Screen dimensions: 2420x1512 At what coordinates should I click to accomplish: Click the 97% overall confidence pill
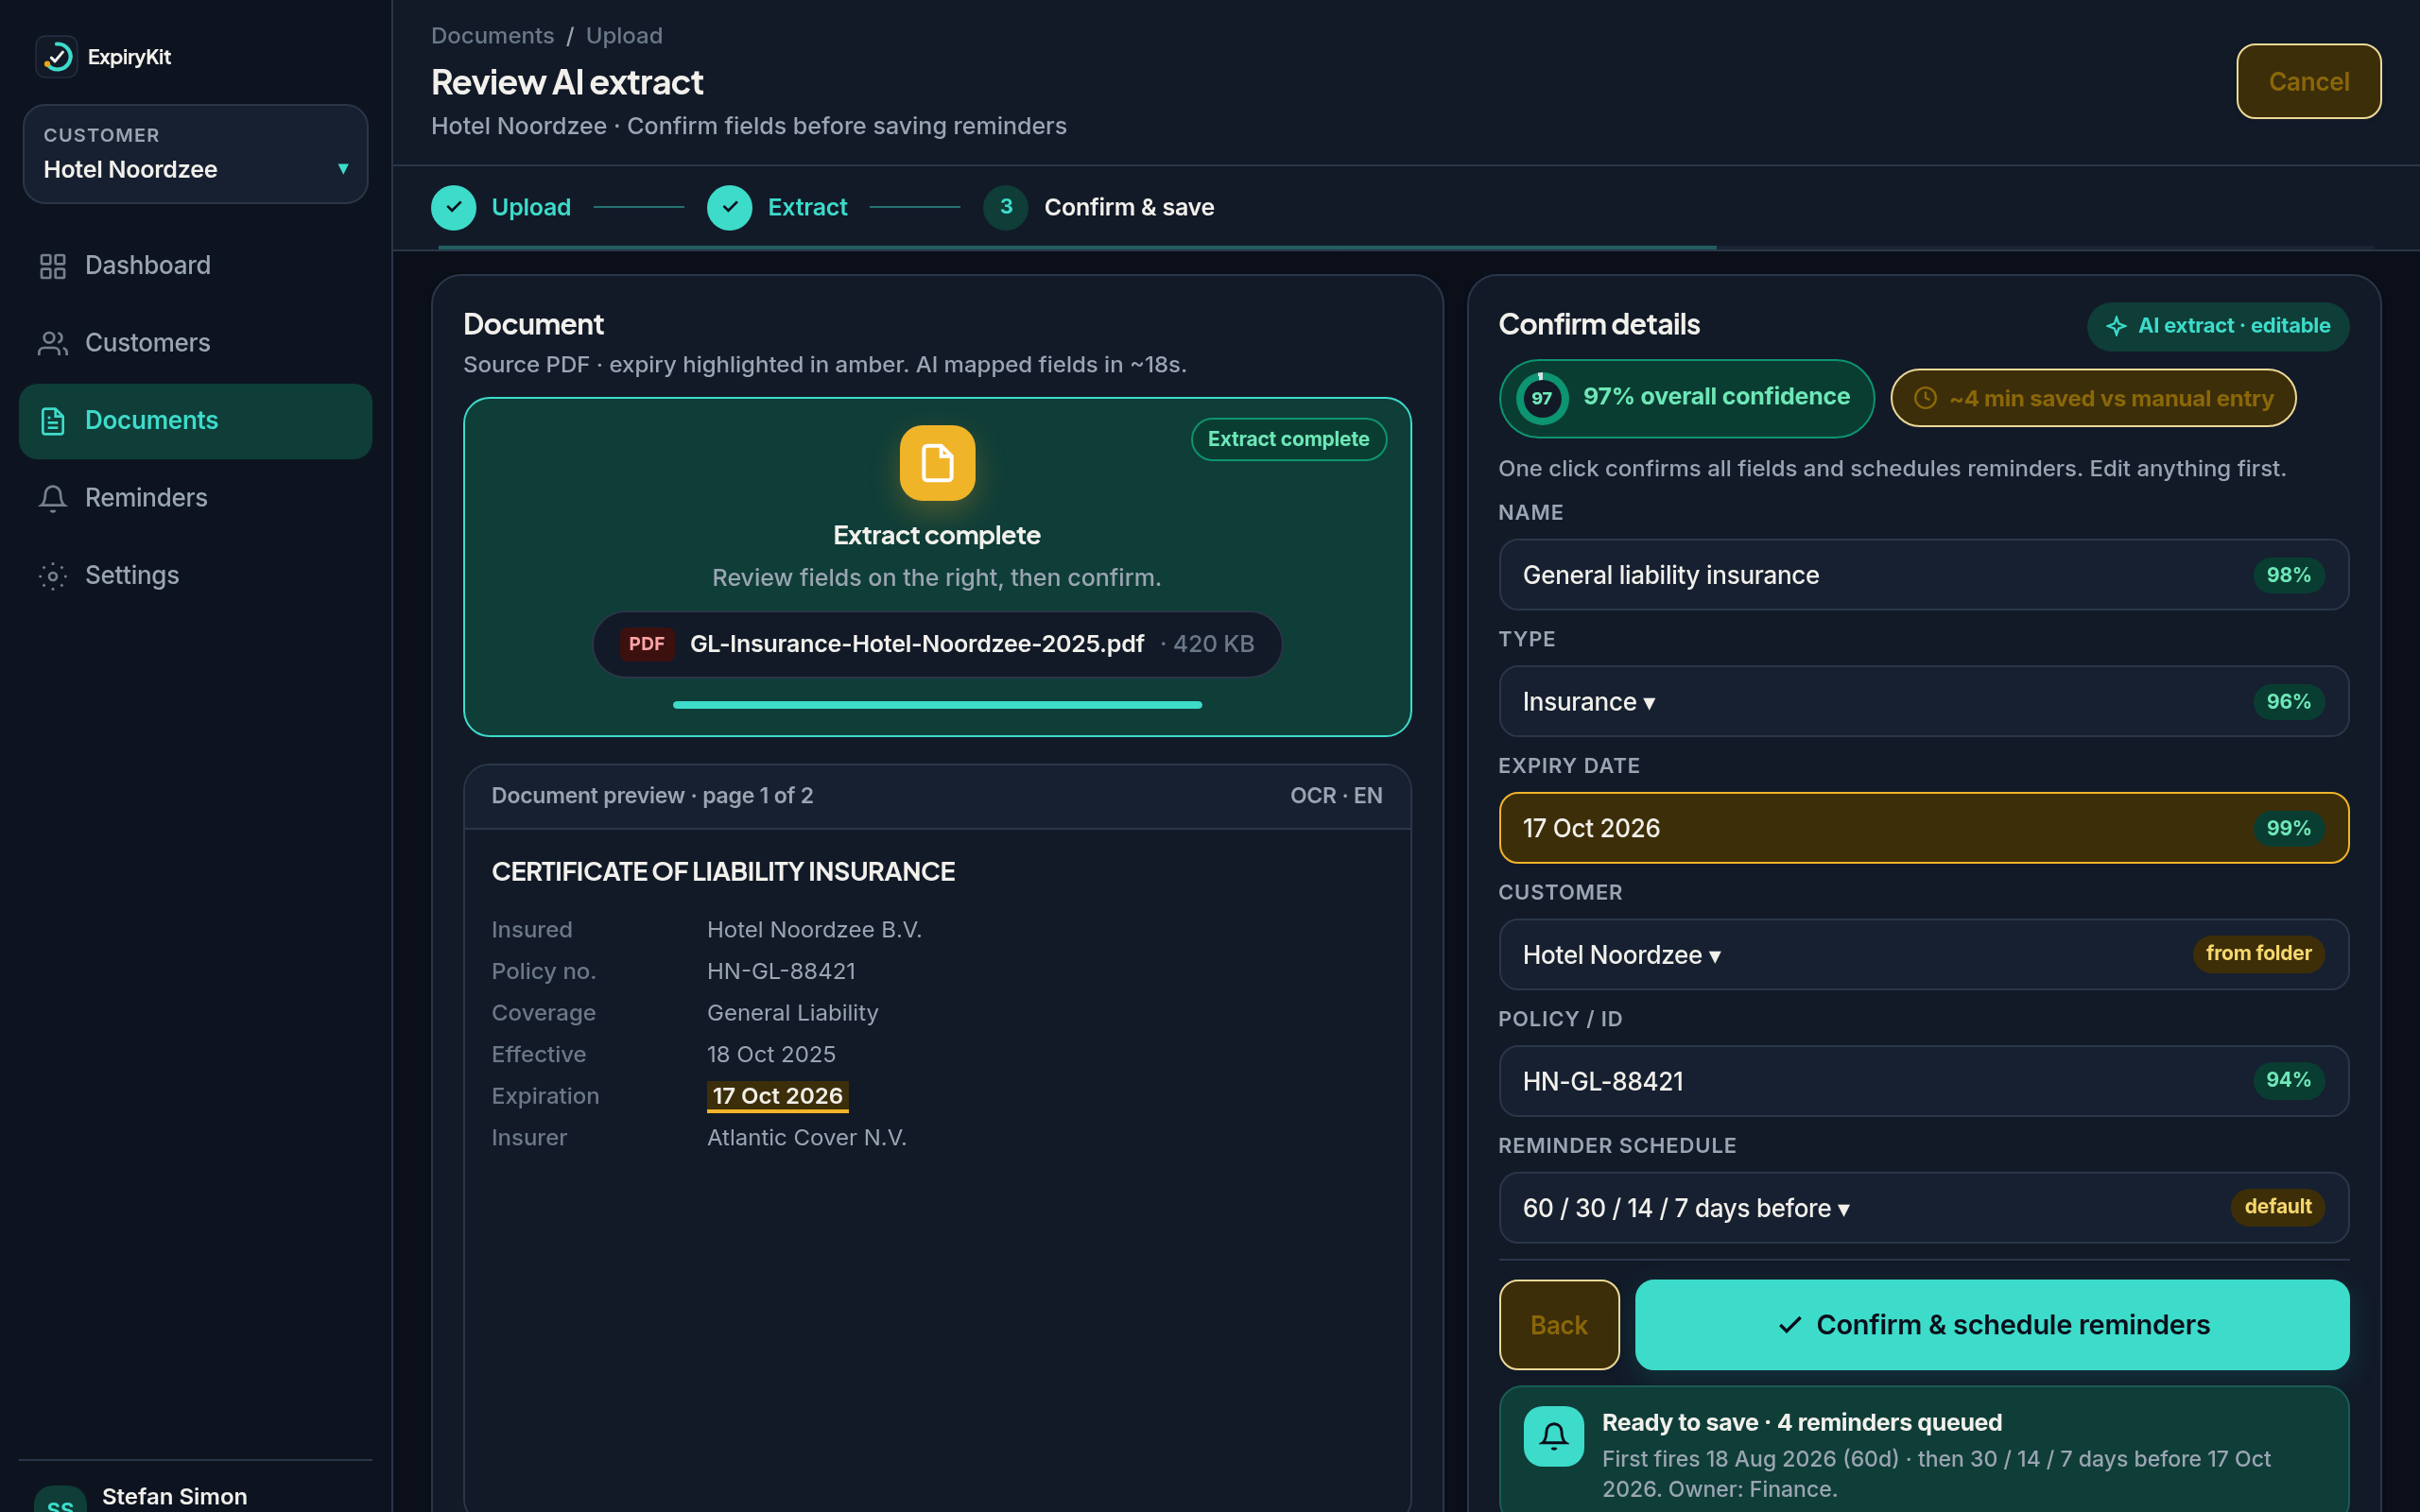coord(1686,398)
